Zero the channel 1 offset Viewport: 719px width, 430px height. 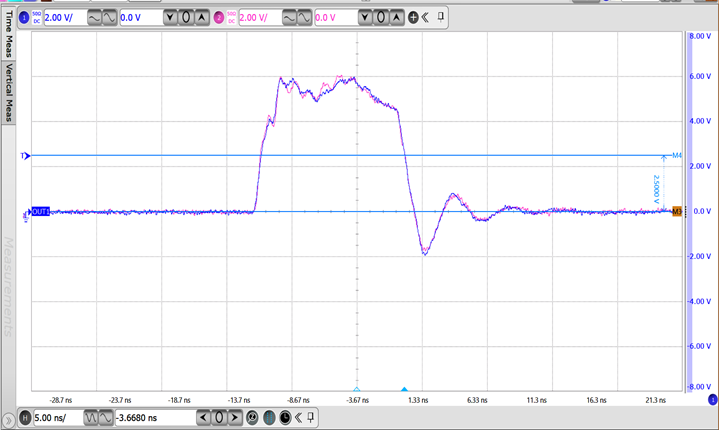pyautogui.click(x=186, y=18)
